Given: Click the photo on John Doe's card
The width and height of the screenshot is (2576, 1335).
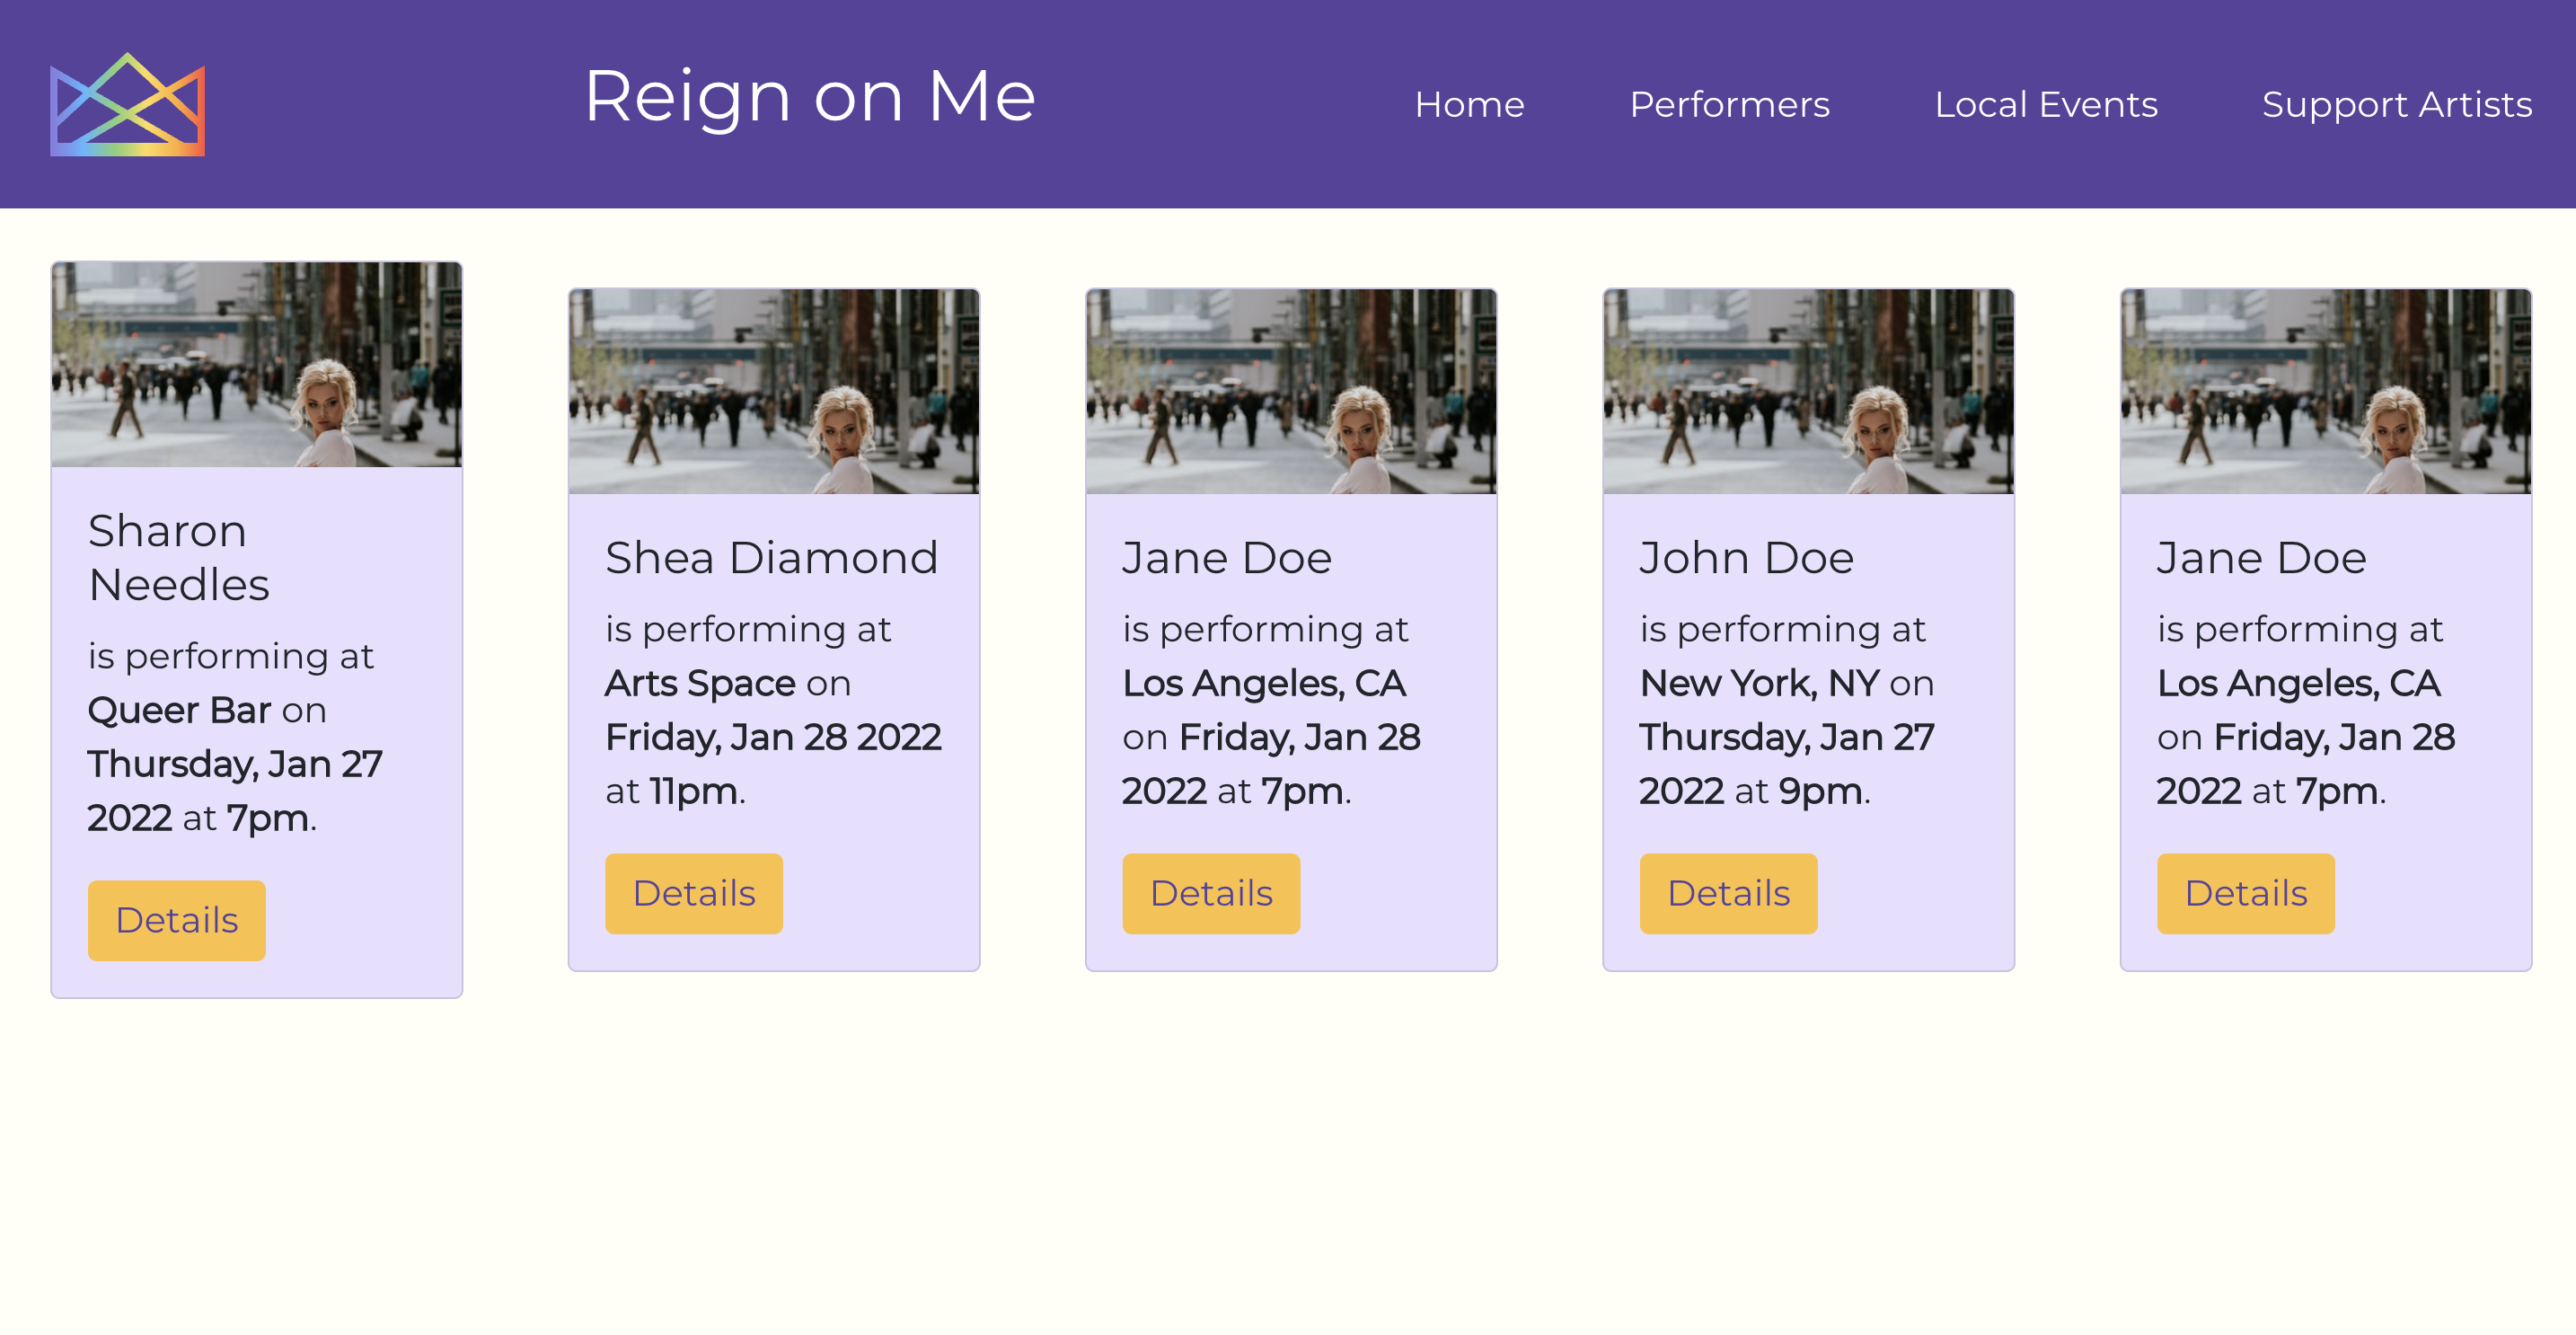Looking at the screenshot, I should pyautogui.click(x=1808, y=391).
